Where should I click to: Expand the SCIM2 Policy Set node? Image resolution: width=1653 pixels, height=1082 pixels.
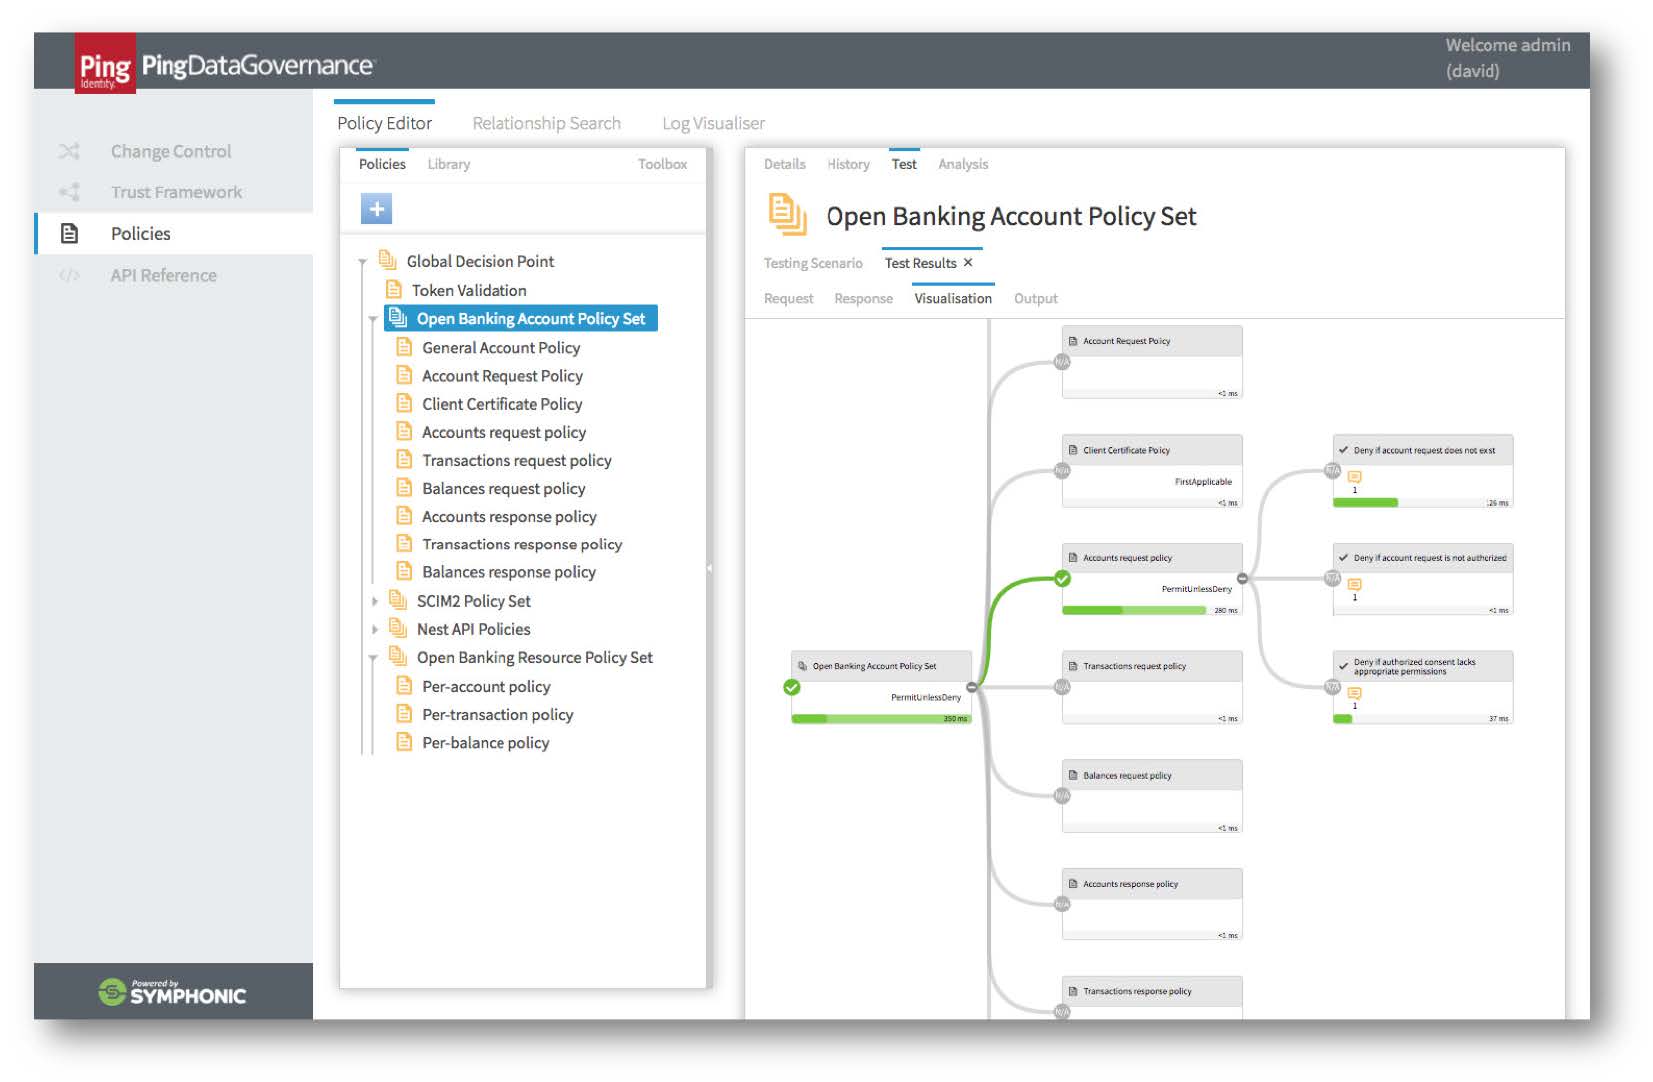(375, 601)
